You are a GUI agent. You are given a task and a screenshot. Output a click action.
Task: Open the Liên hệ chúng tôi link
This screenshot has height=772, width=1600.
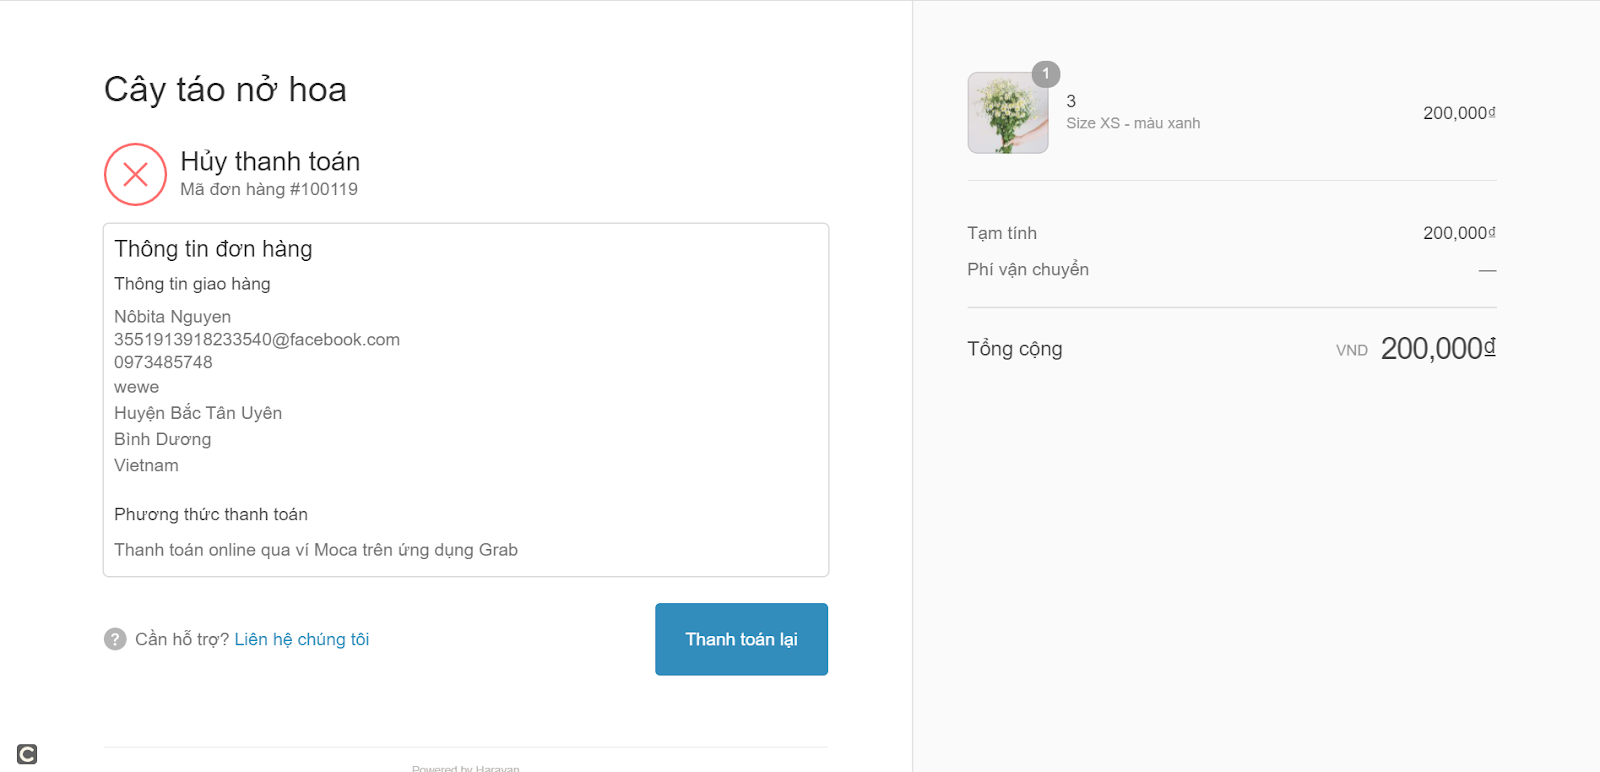(302, 639)
